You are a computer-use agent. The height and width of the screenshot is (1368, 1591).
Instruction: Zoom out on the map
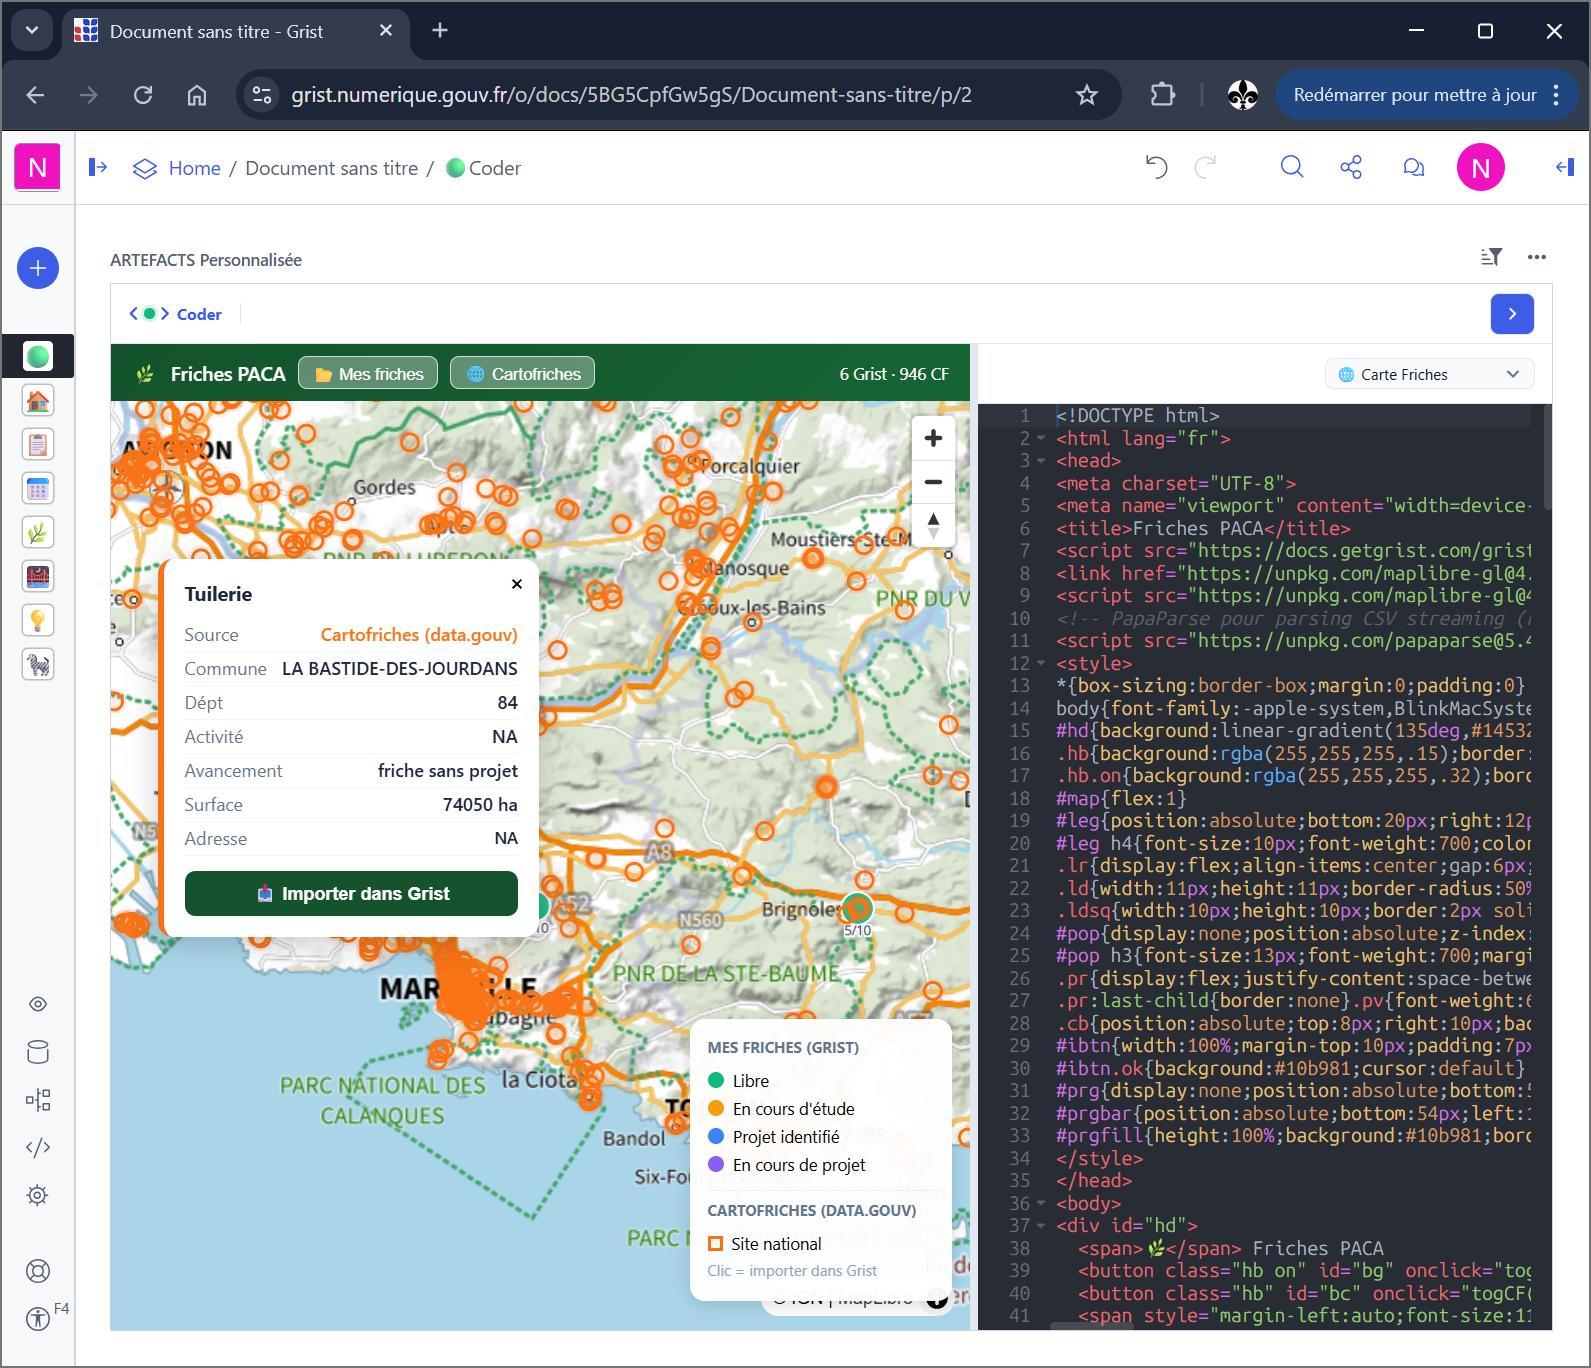(x=933, y=482)
